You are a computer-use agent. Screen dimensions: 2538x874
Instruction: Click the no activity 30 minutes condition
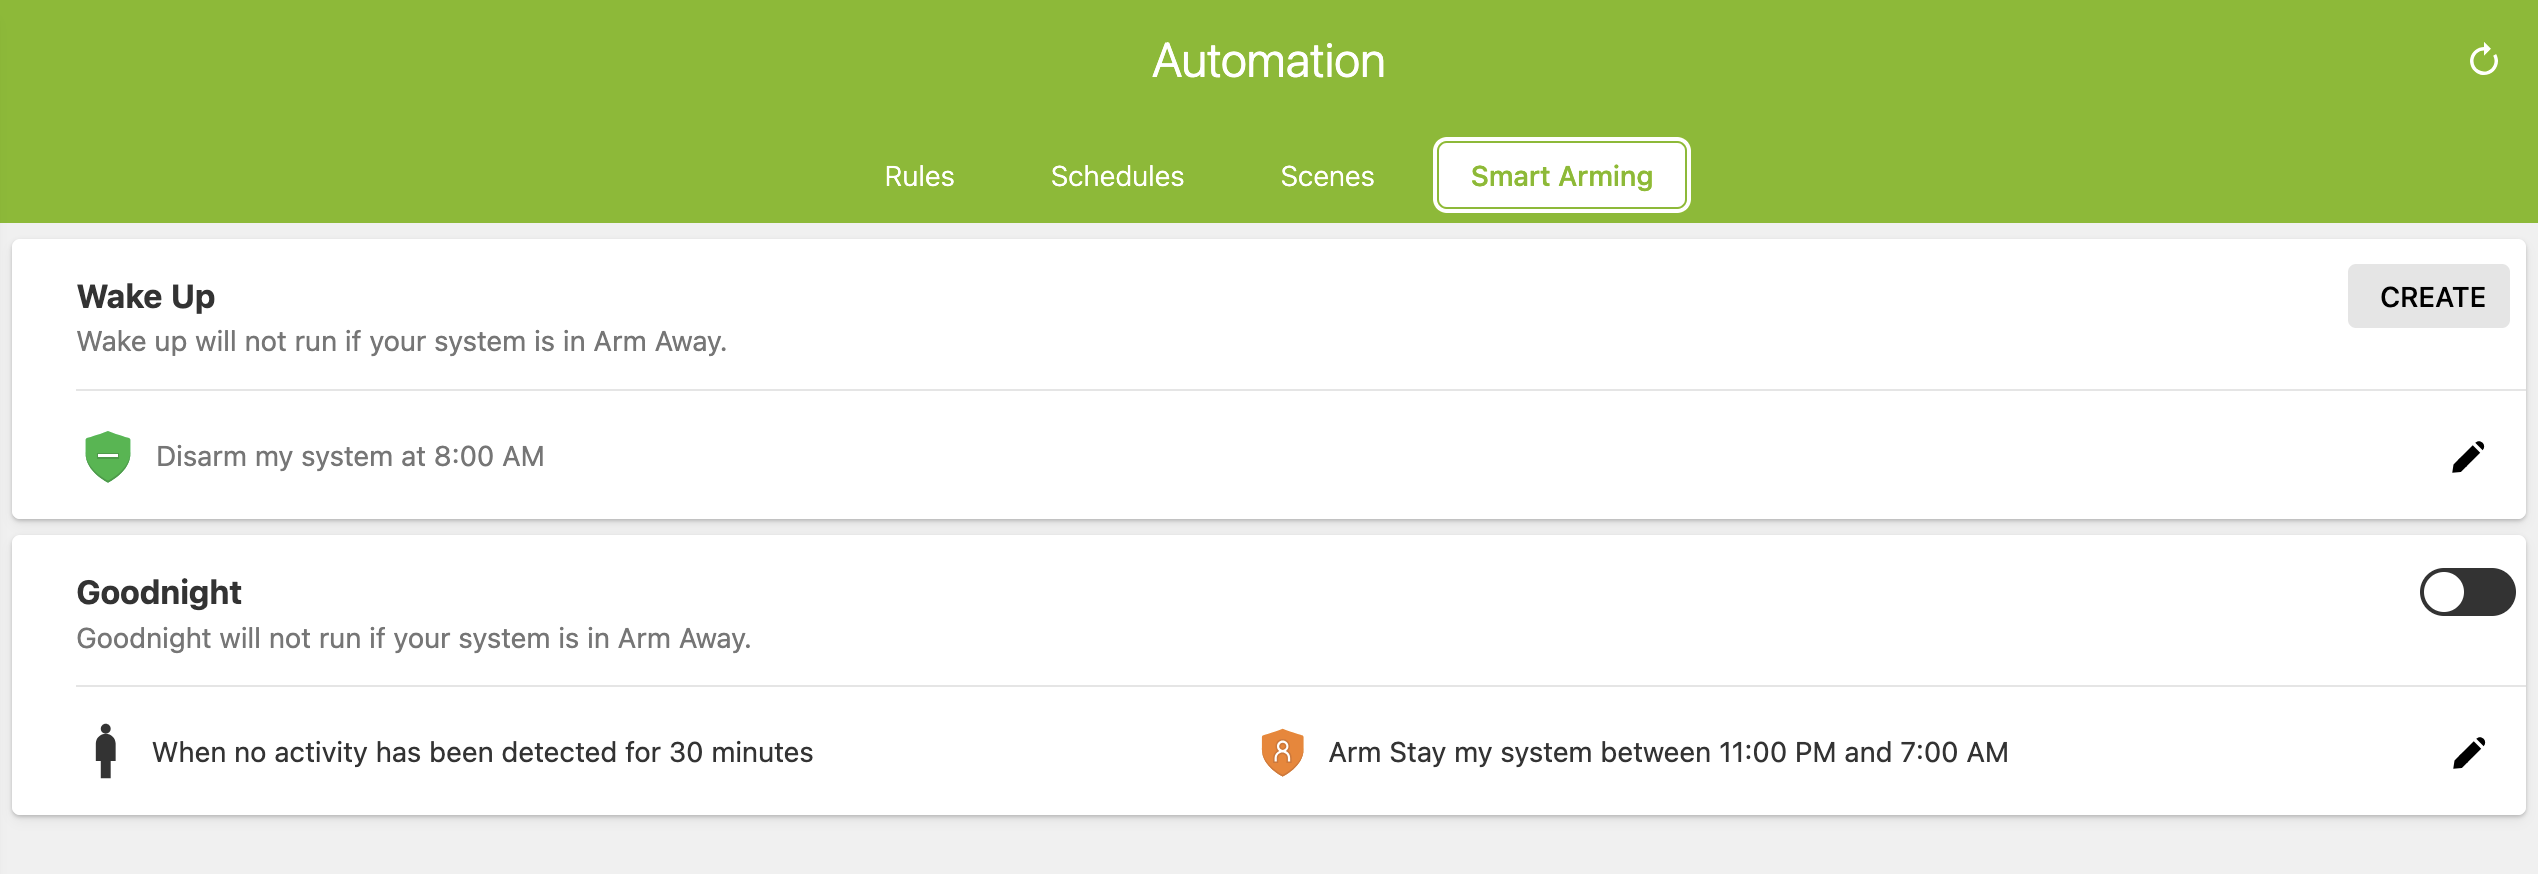click(482, 753)
